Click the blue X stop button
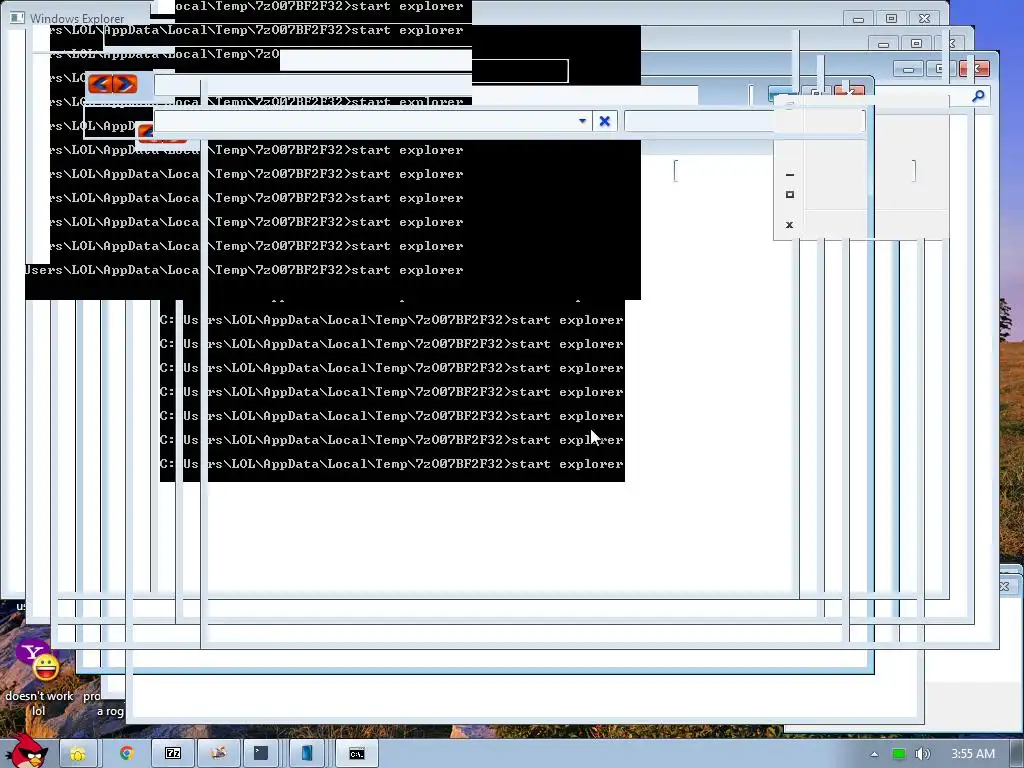The width and height of the screenshot is (1024, 768). [x=605, y=121]
